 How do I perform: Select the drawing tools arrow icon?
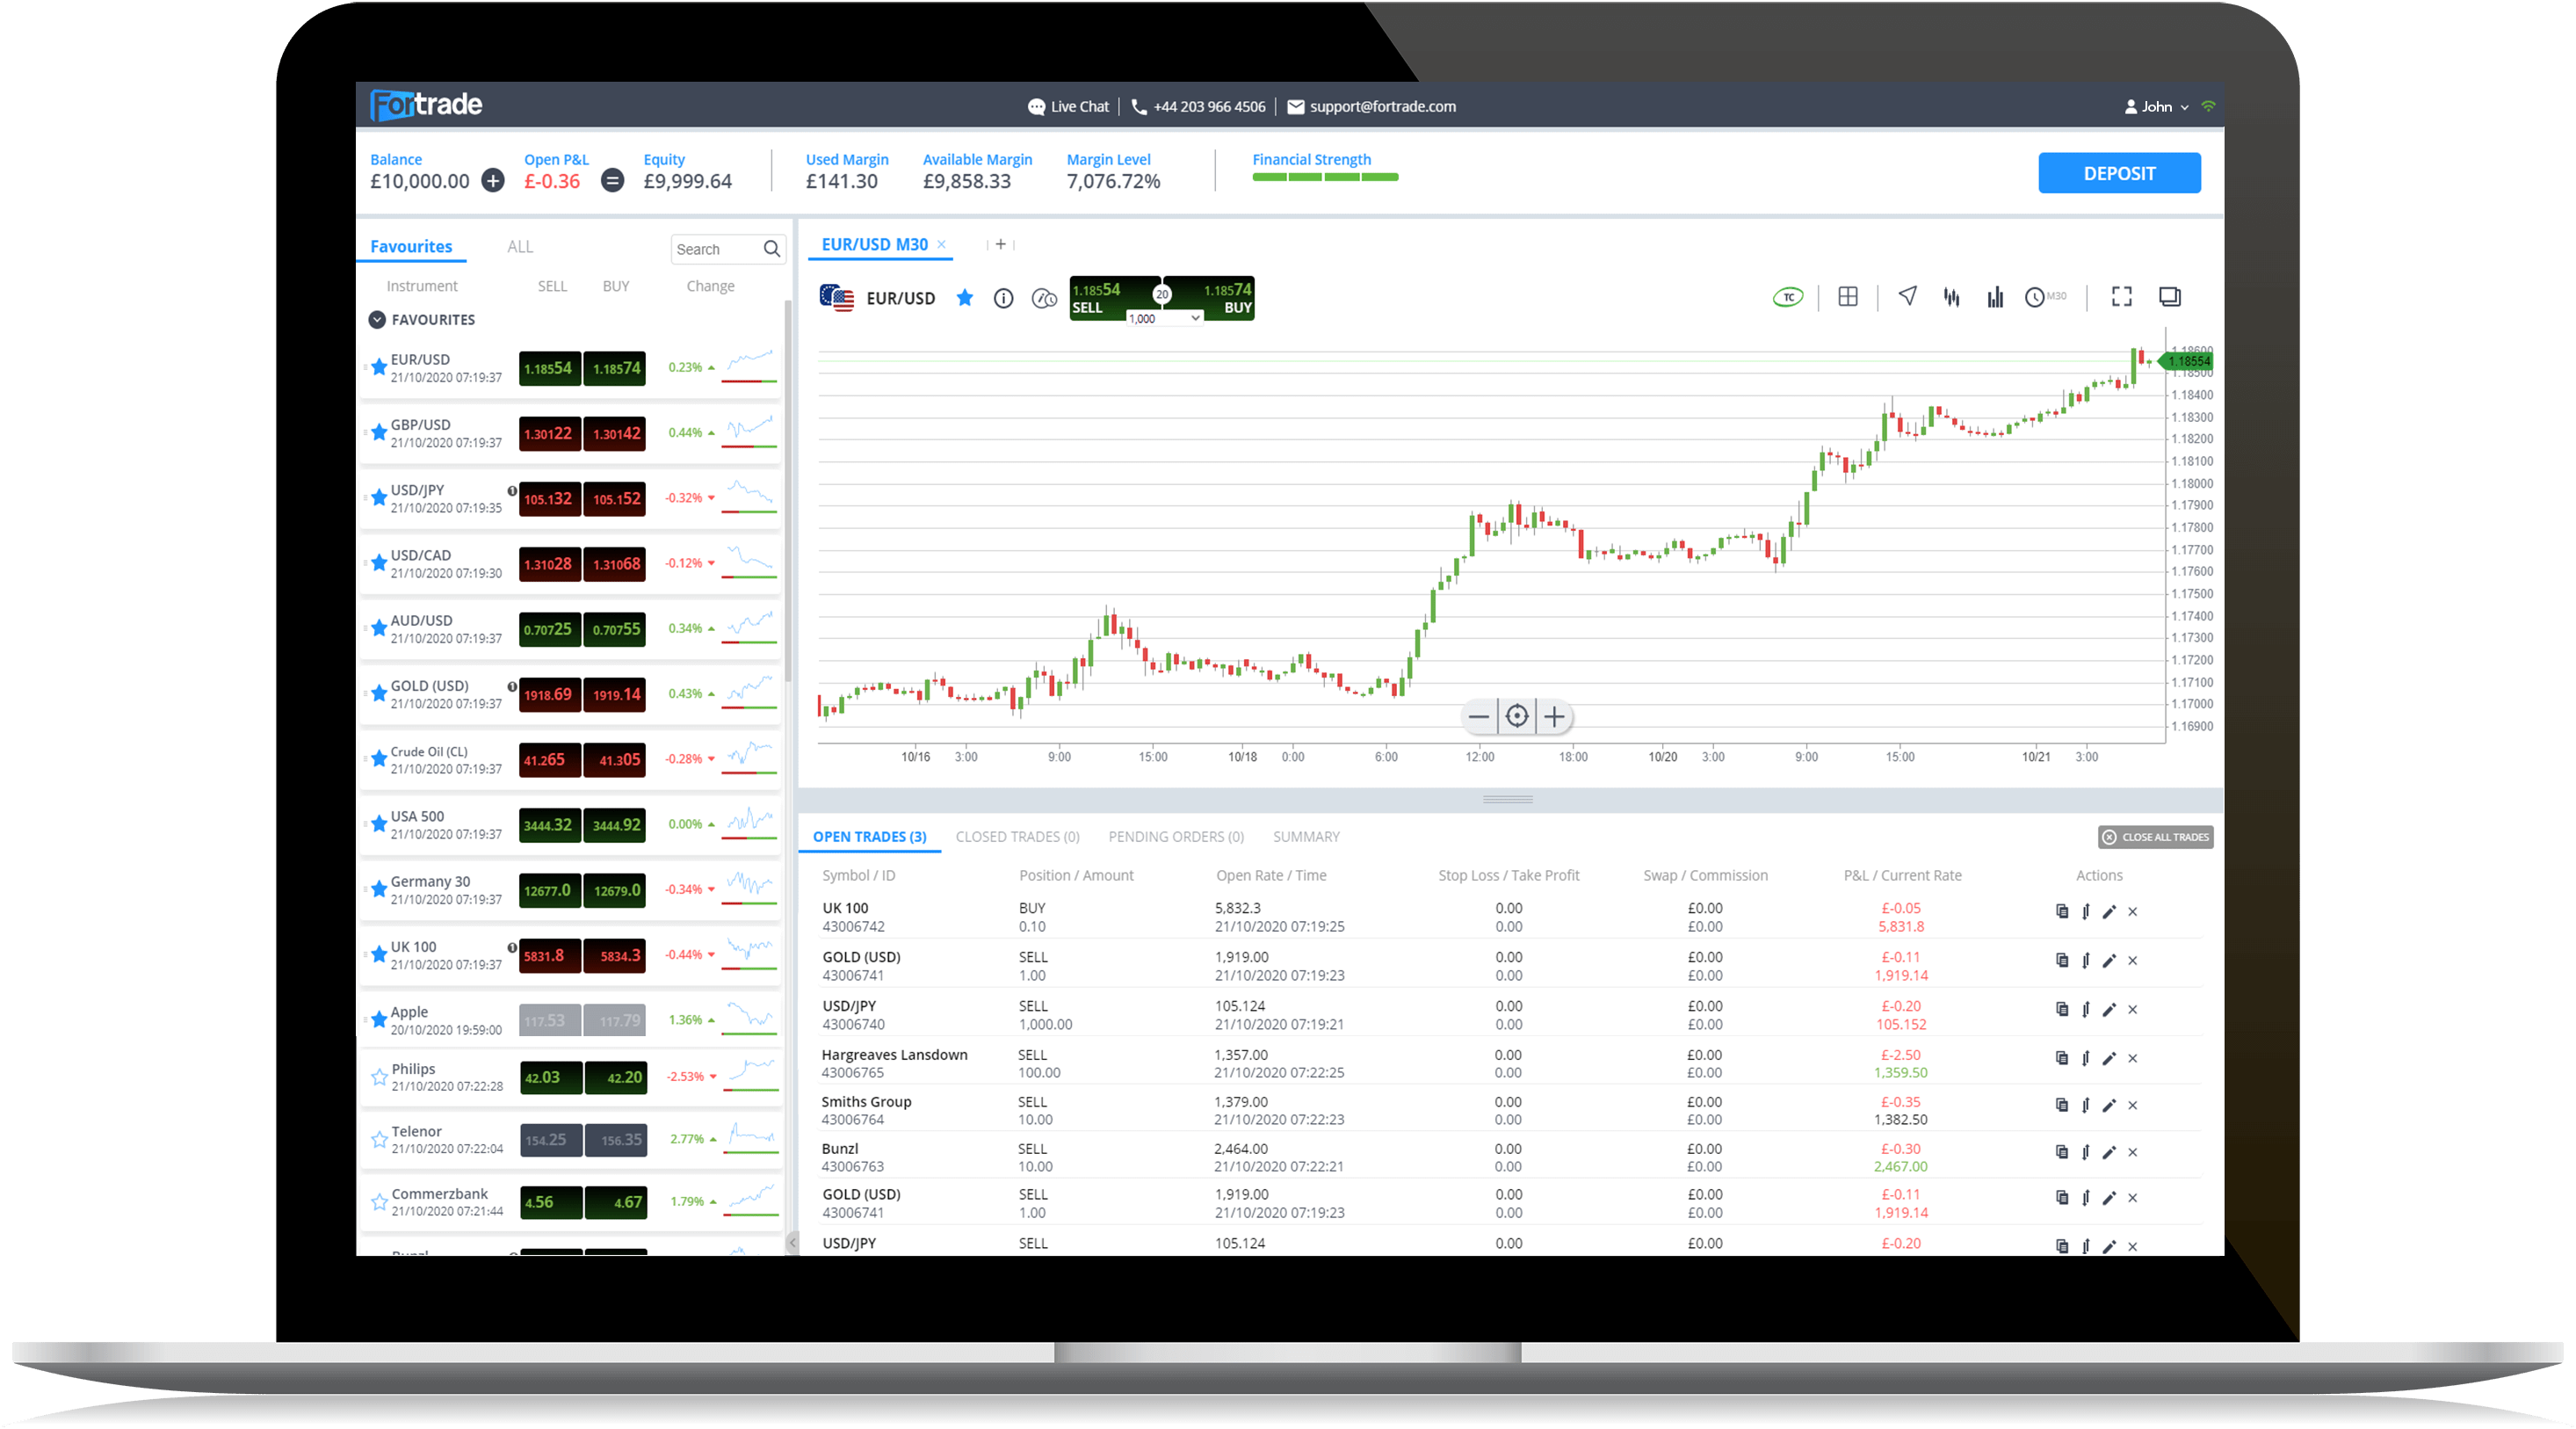coord(1907,297)
